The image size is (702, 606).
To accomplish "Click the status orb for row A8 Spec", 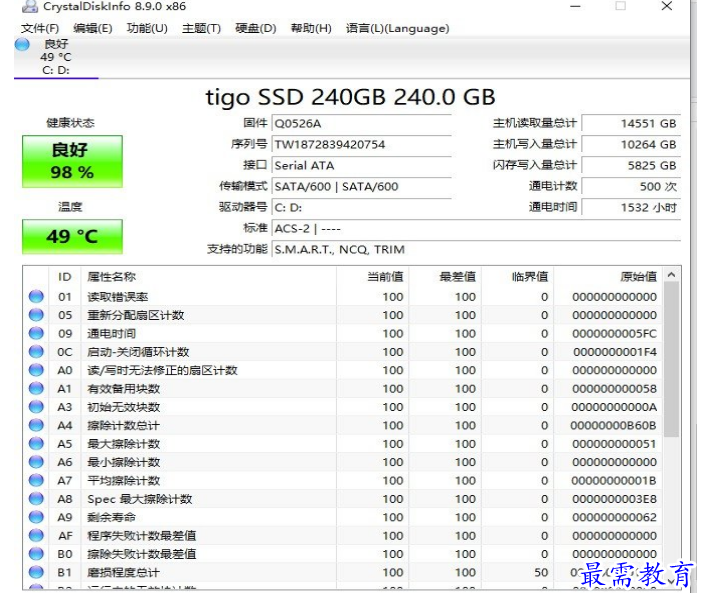I will 36,499.
